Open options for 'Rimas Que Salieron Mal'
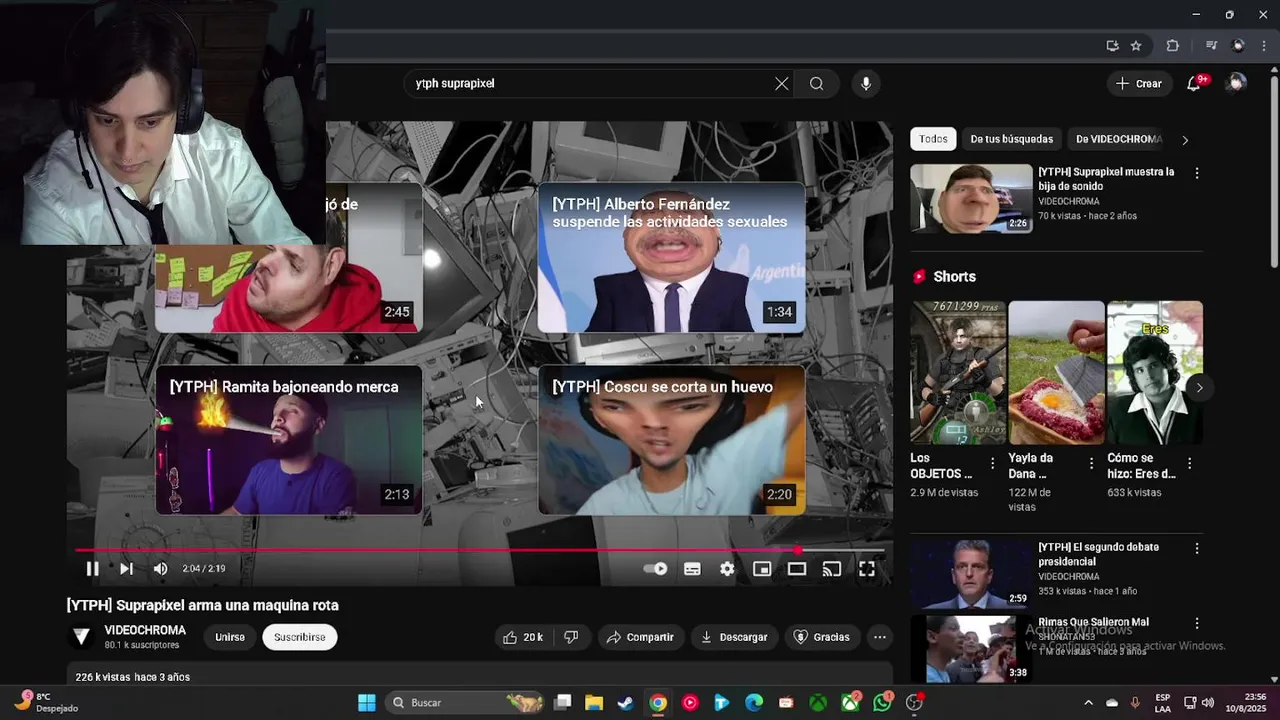 pyautogui.click(x=1197, y=623)
